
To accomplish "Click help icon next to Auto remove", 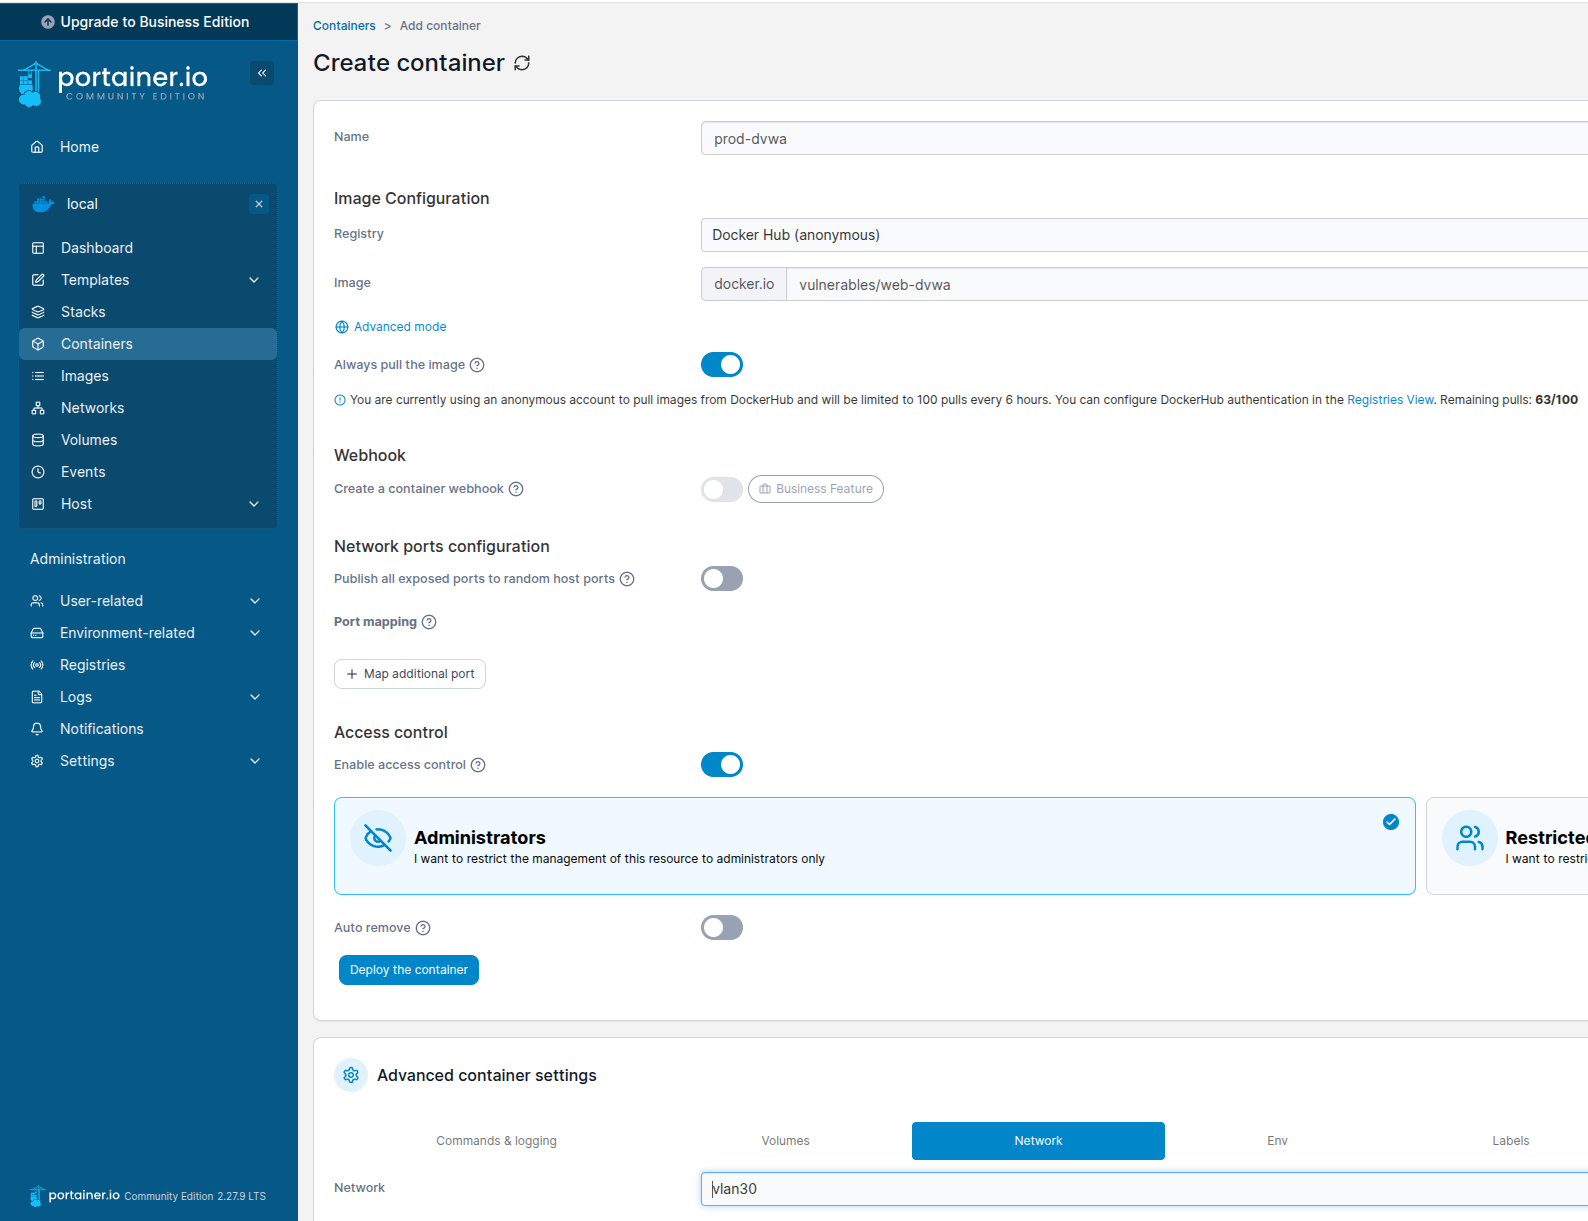I will [x=423, y=928].
